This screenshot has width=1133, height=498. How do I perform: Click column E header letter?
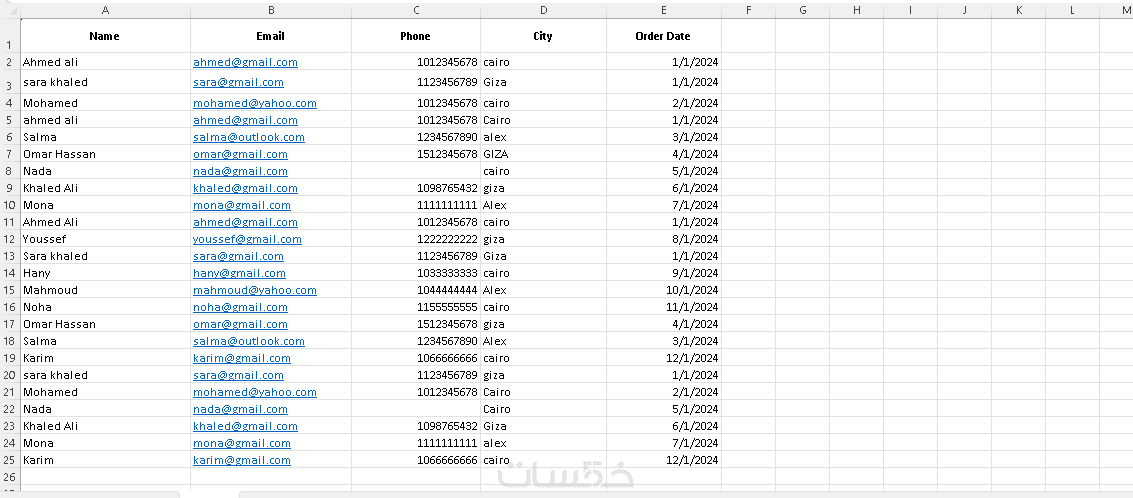pyautogui.click(x=663, y=10)
